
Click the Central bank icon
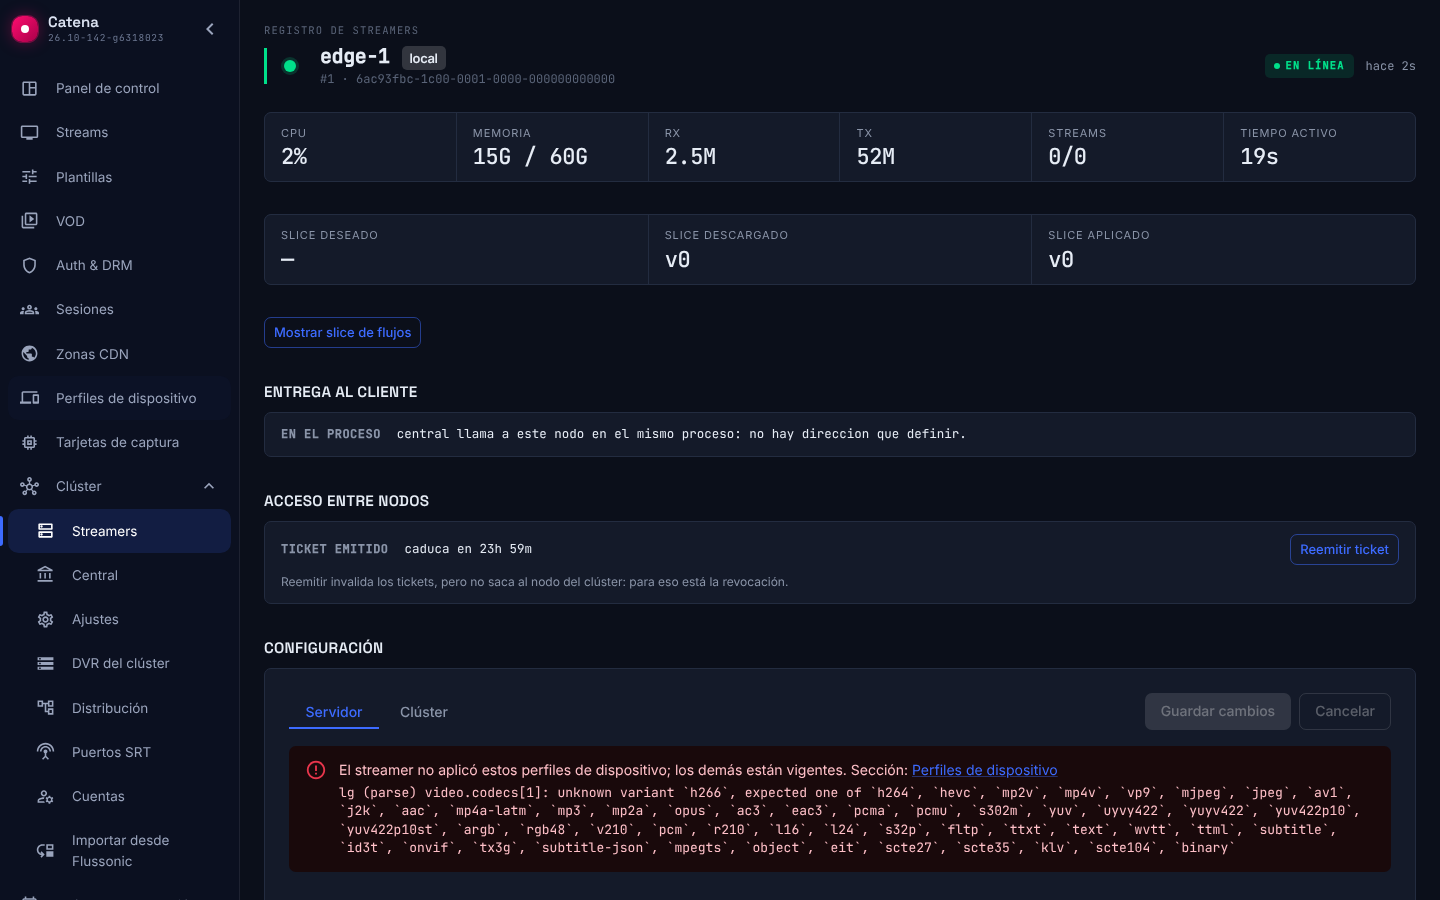click(x=46, y=575)
